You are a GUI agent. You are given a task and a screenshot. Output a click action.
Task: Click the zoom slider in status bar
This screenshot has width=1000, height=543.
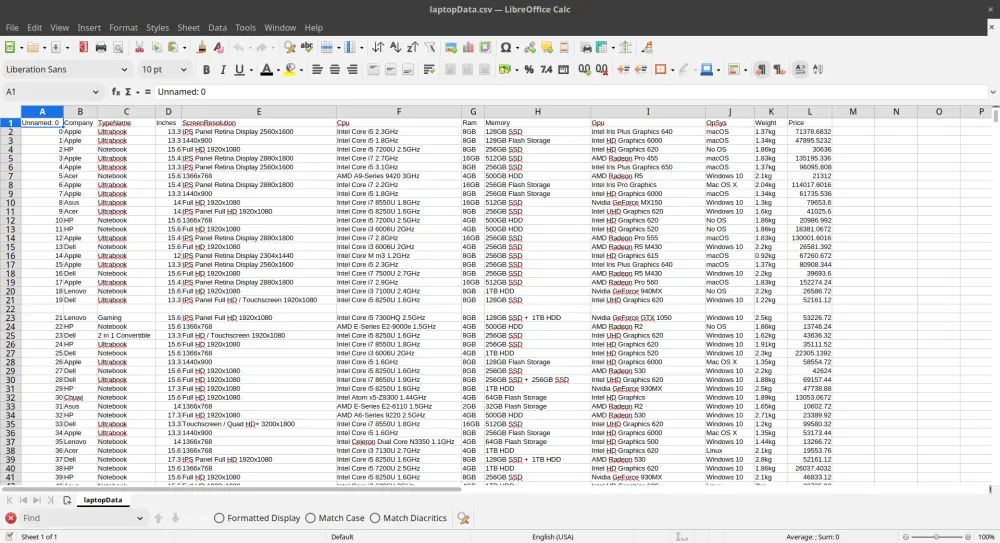click(x=936, y=537)
